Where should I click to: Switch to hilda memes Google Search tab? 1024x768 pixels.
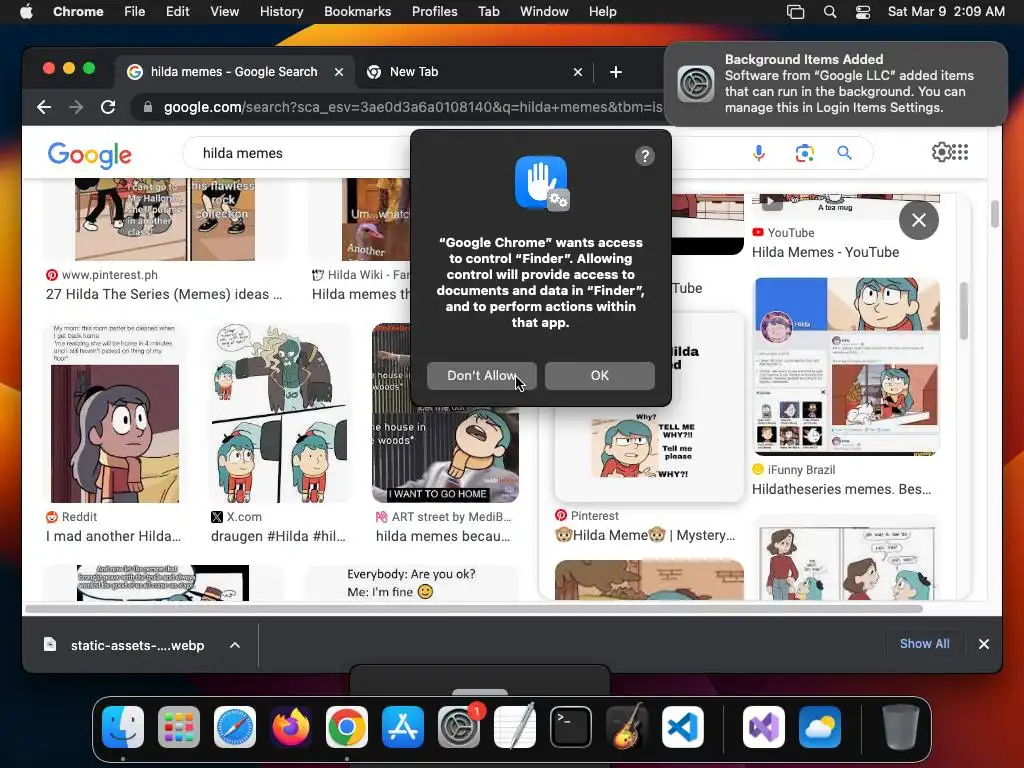click(234, 72)
